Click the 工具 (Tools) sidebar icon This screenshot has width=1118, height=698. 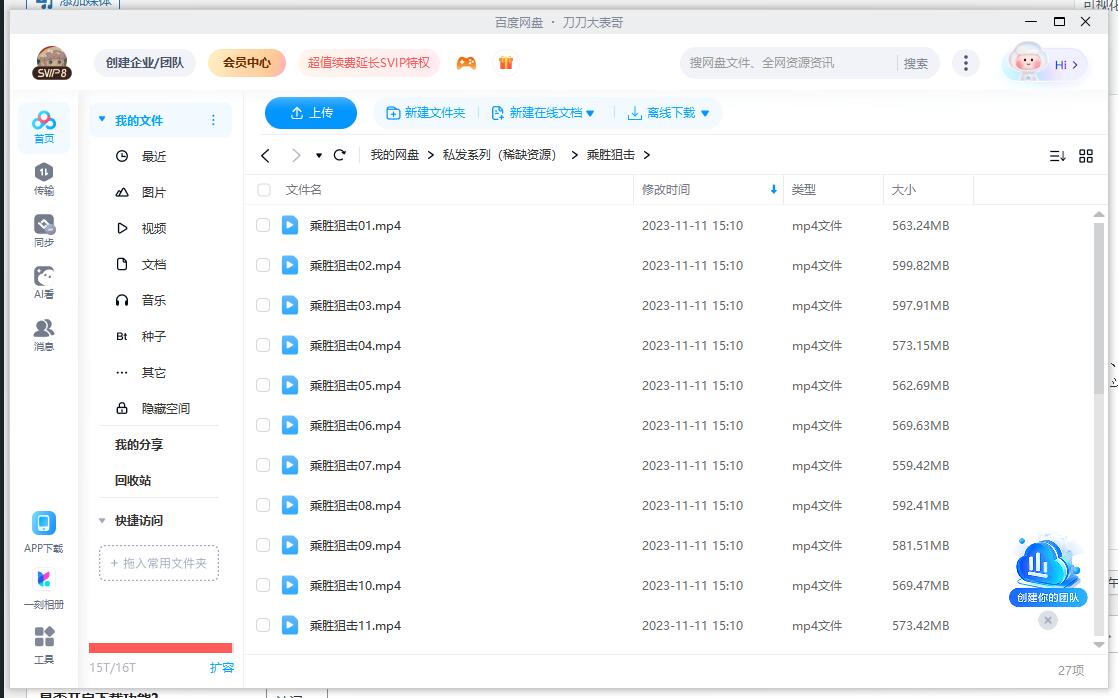pos(44,643)
